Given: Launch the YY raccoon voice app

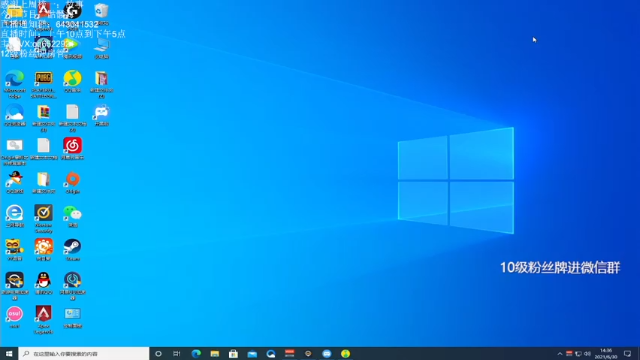Looking at the screenshot, I should 14,247.
